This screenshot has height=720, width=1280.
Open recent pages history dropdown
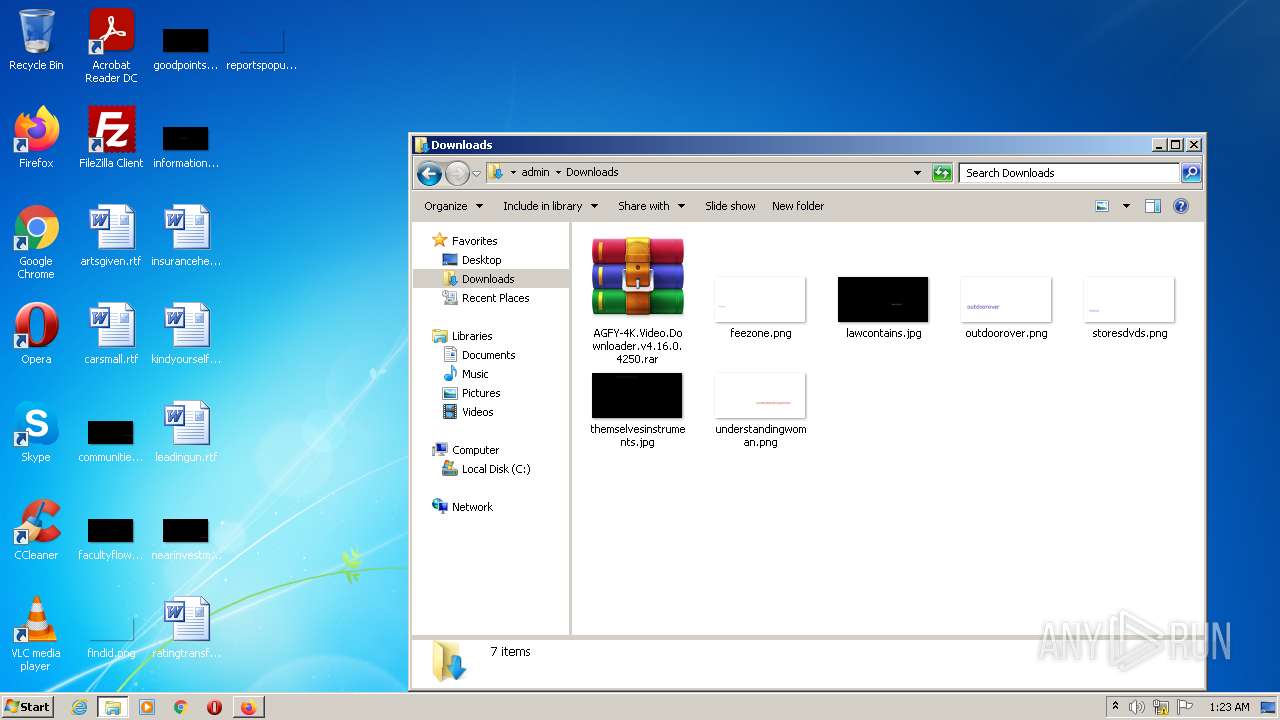click(x=476, y=173)
